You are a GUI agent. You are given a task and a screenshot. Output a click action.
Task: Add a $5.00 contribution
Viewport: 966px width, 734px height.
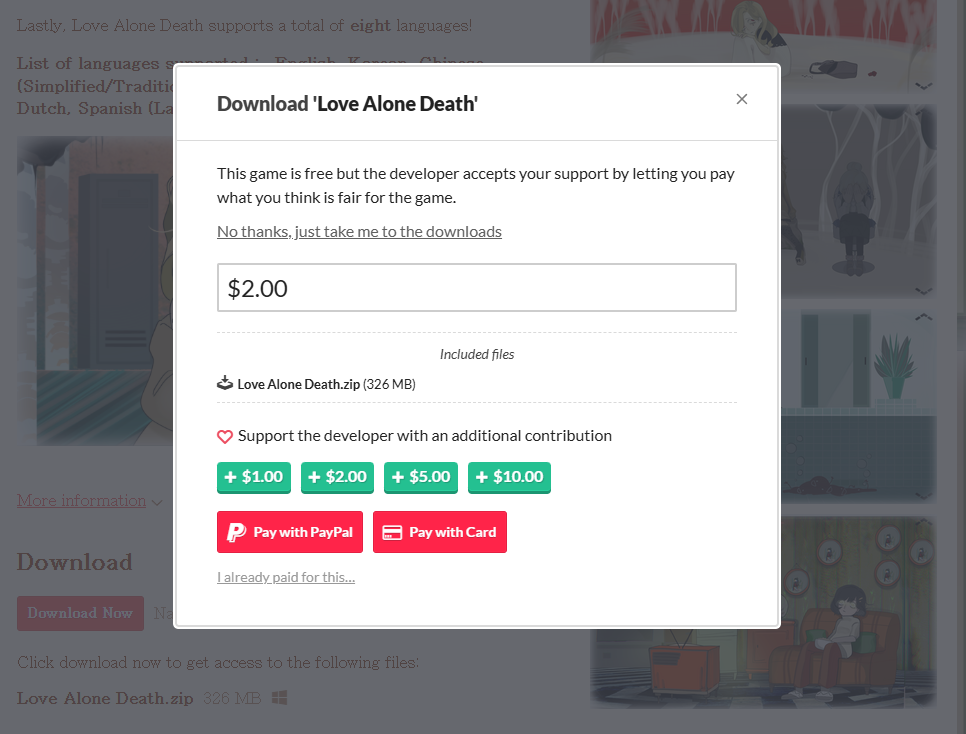click(x=421, y=478)
